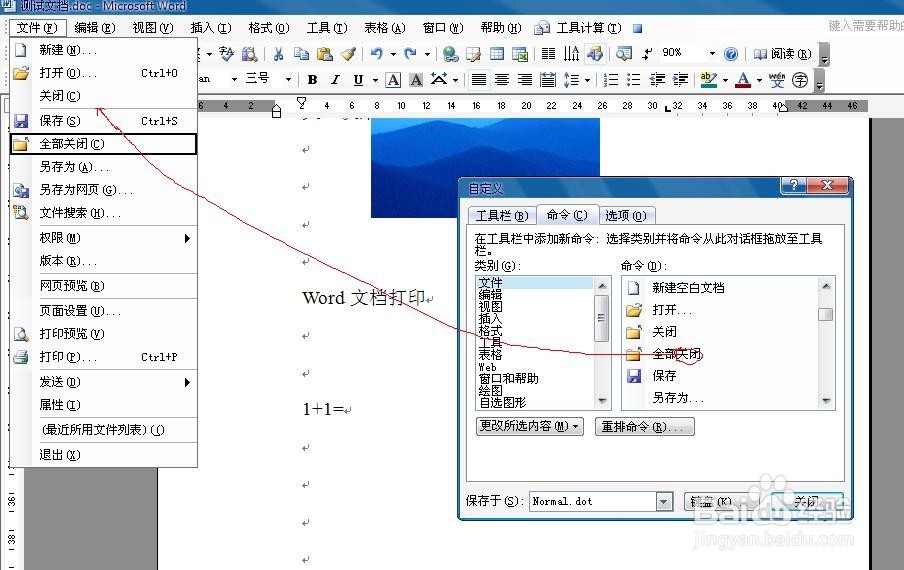Click the bulleted list icon

634,80
